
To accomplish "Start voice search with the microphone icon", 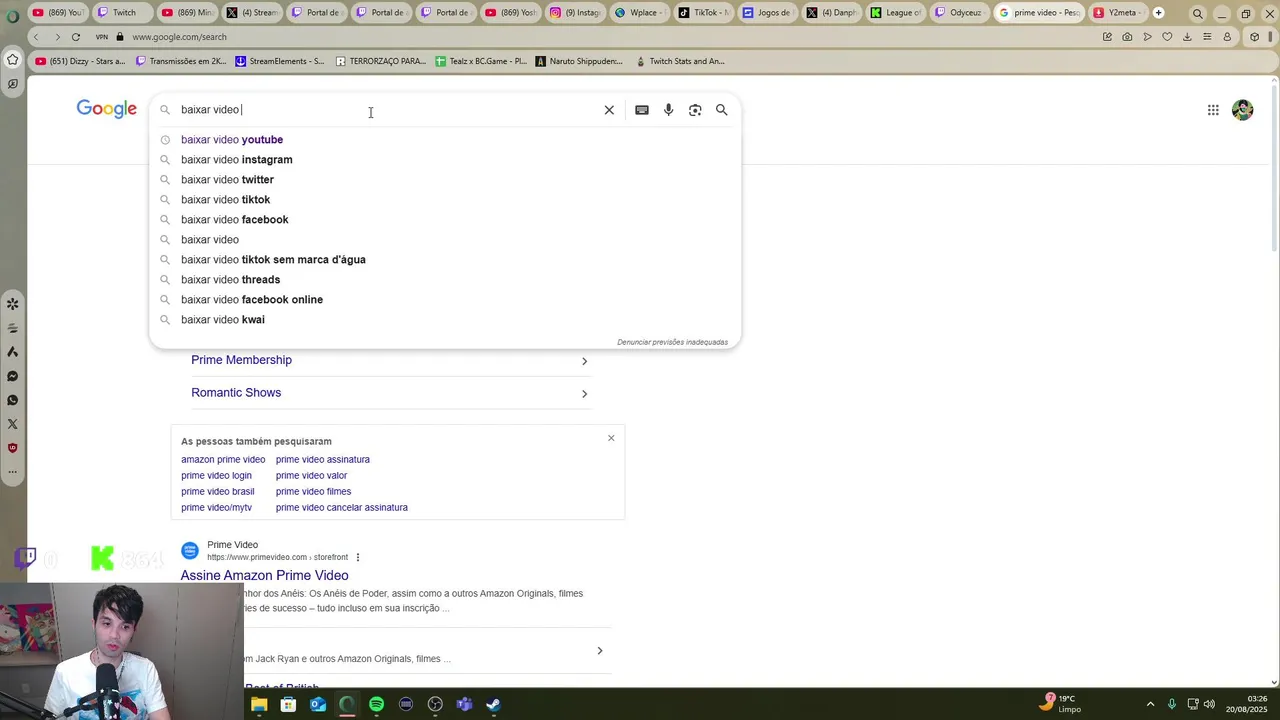I will point(668,110).
